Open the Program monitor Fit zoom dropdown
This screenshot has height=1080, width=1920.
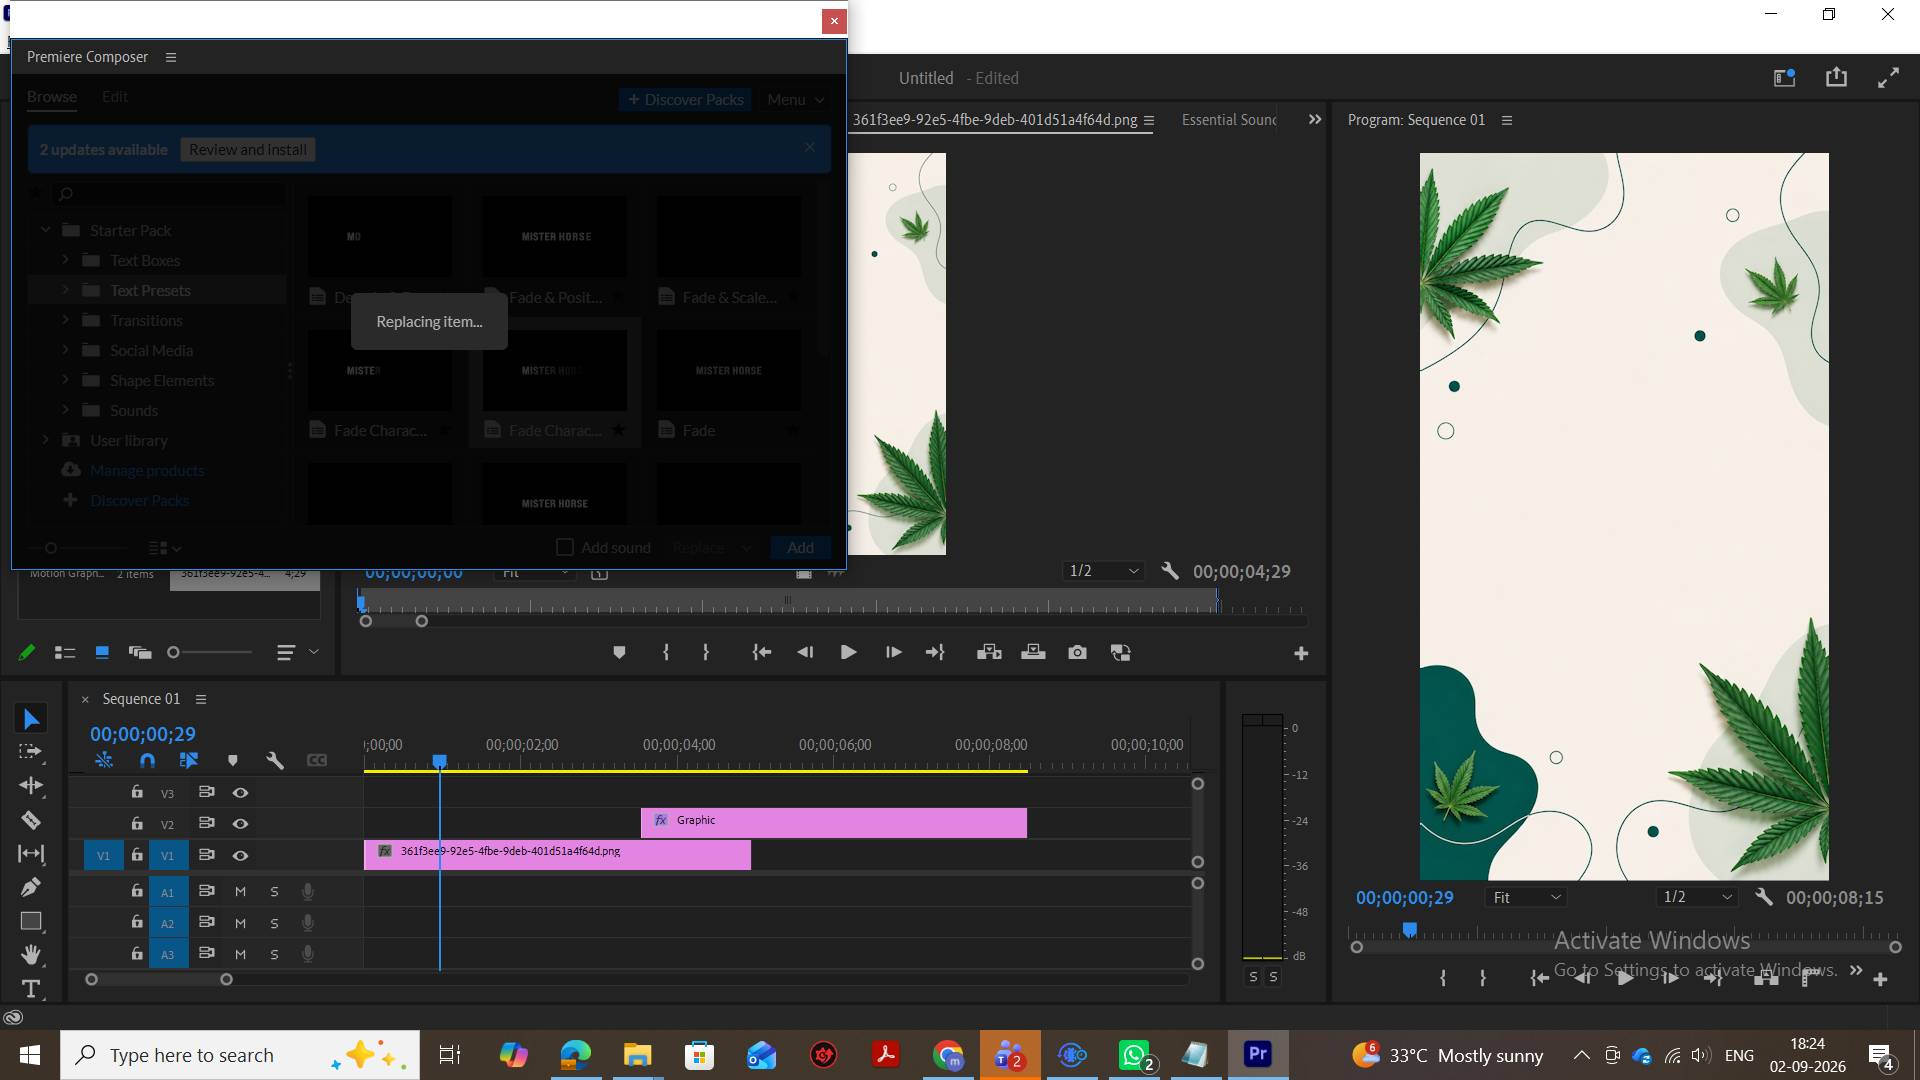coord(1526,897)
